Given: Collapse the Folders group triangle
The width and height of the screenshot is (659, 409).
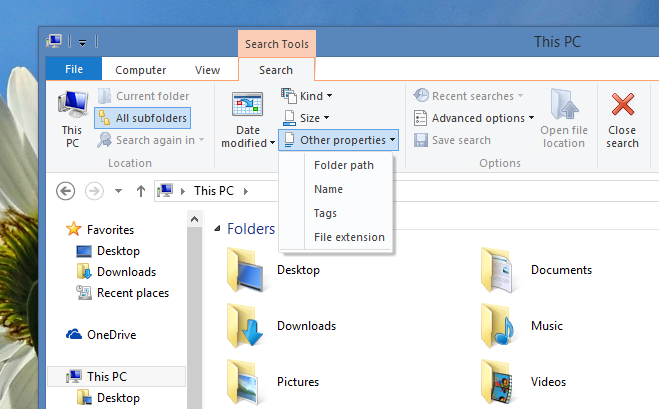Looking at the screenshot, I should coord(217,229).
